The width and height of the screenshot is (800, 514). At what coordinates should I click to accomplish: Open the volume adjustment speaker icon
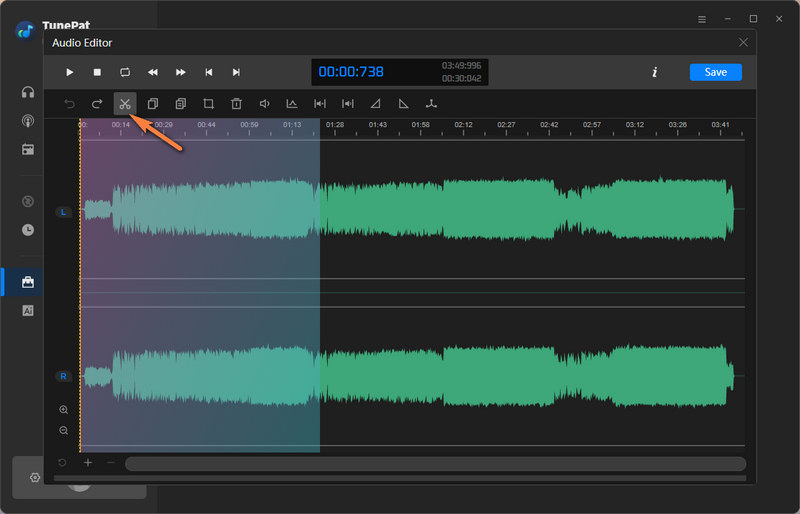(265, 103)
